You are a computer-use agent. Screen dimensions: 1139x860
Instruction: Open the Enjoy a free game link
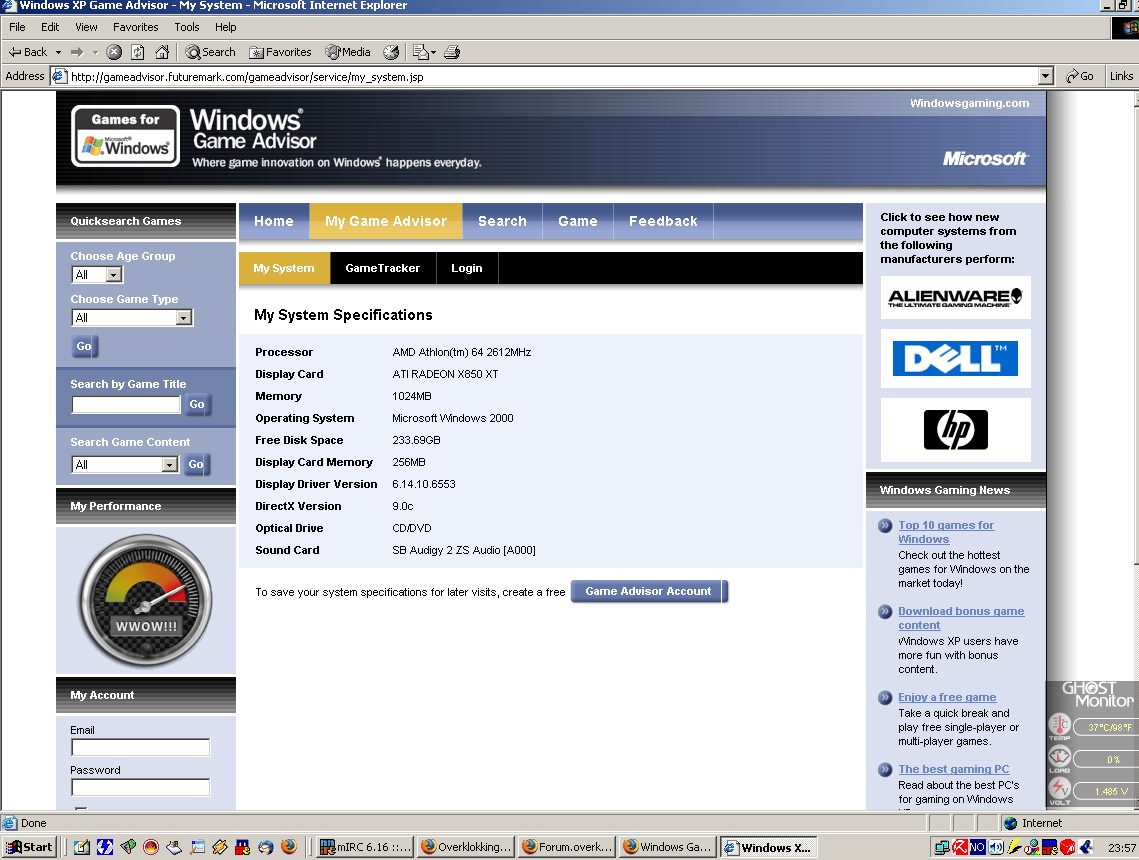point(947,697)
